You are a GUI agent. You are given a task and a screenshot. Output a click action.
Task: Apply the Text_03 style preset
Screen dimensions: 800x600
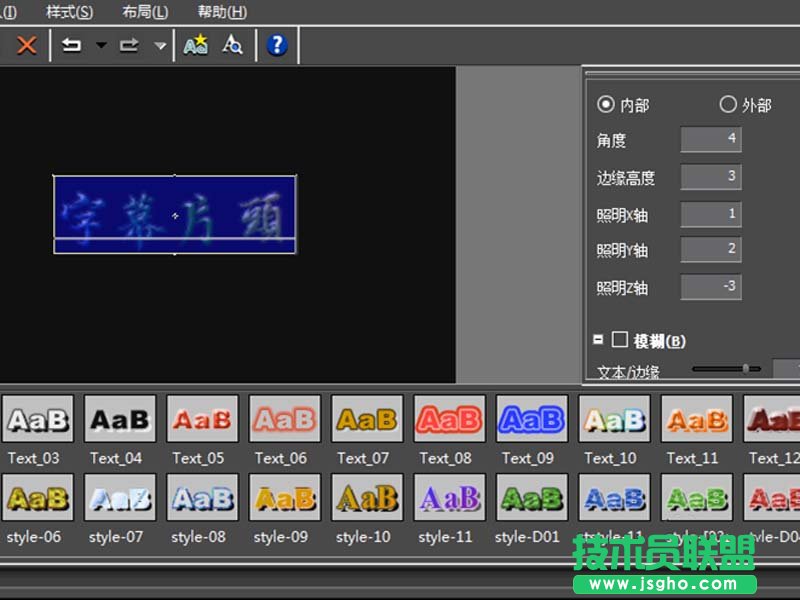tap(37, 420)
